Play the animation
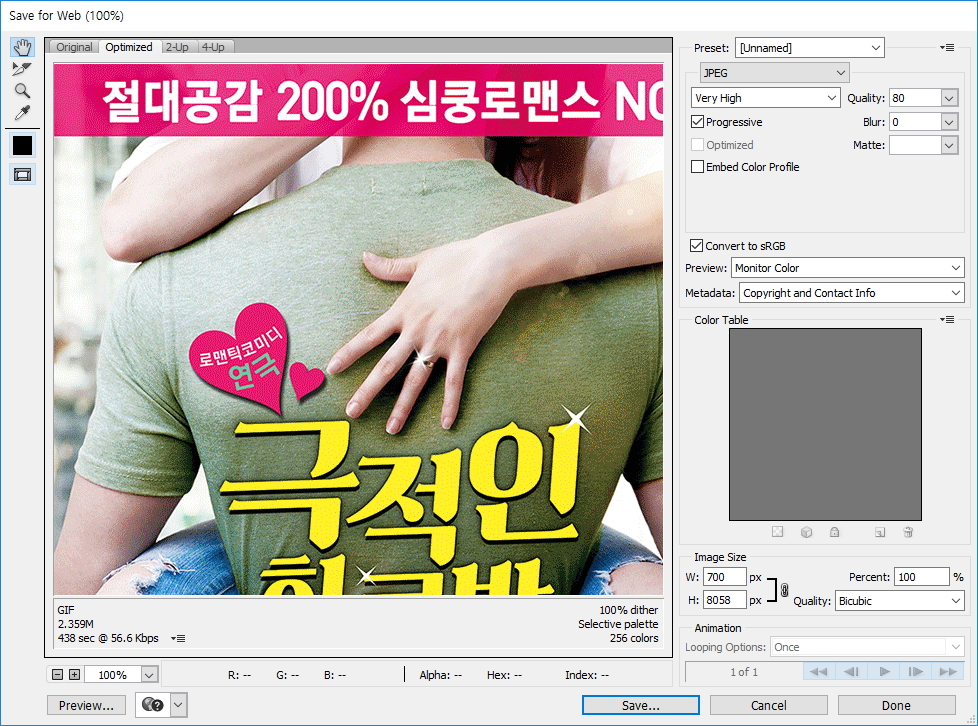Viewport: 978px width, 726px height. click(x=884, y=672)
